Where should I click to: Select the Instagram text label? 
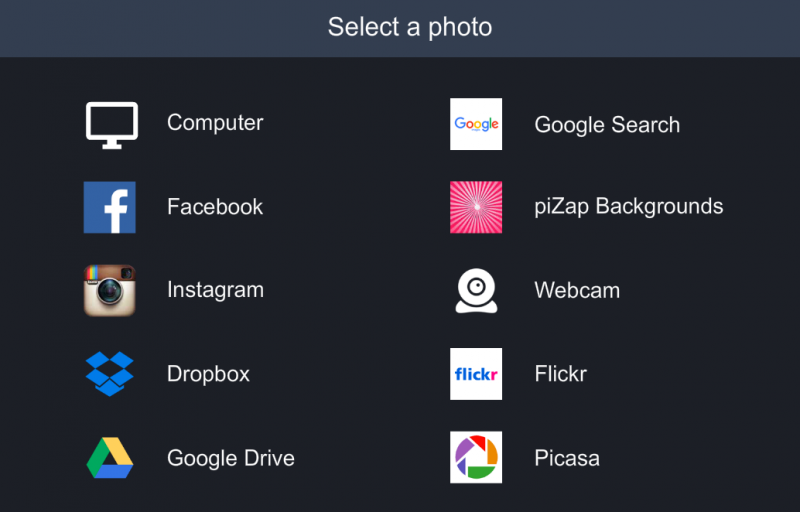point(215,291)
